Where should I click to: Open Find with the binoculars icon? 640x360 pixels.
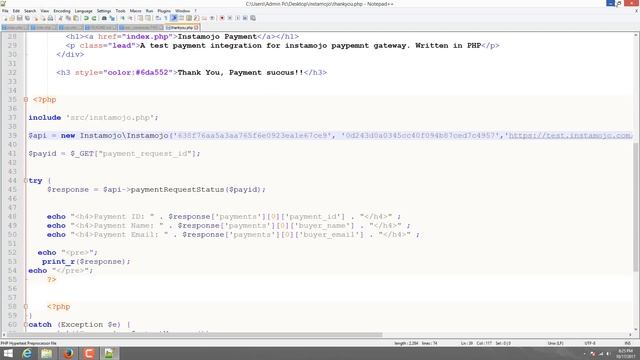tap(104, 18)
